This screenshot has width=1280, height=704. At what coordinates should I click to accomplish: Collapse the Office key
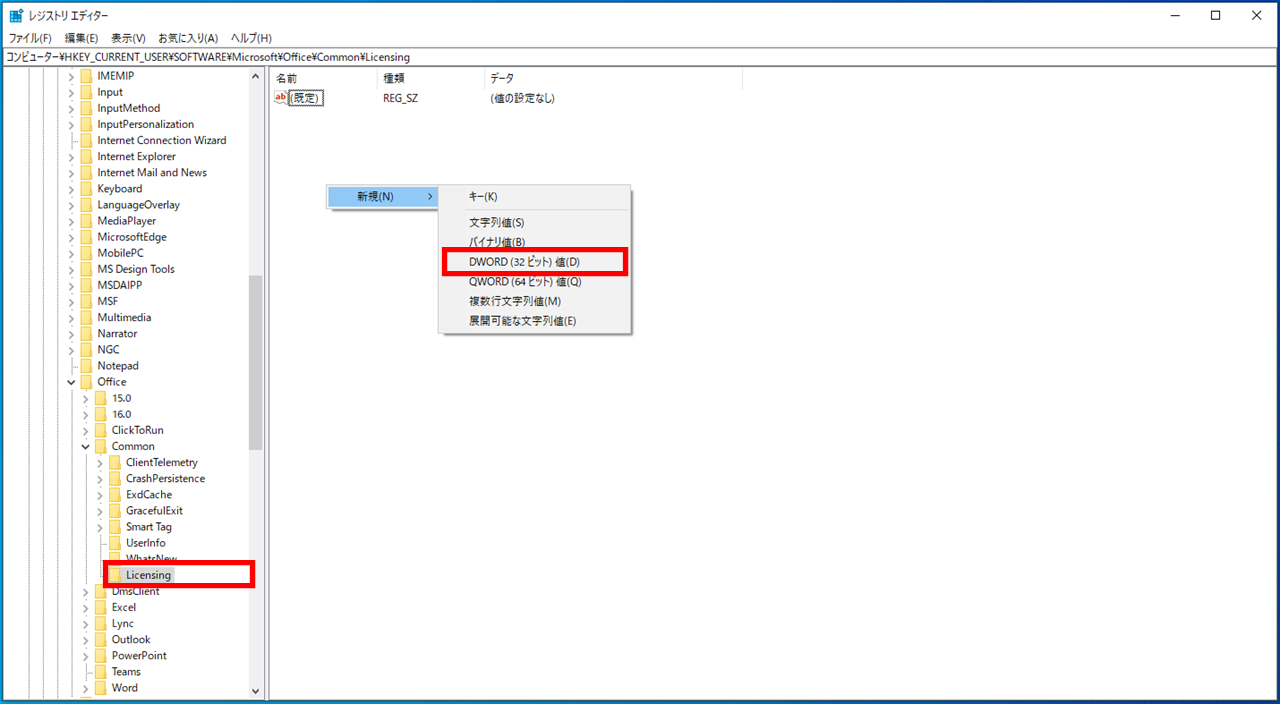point(71,382)
